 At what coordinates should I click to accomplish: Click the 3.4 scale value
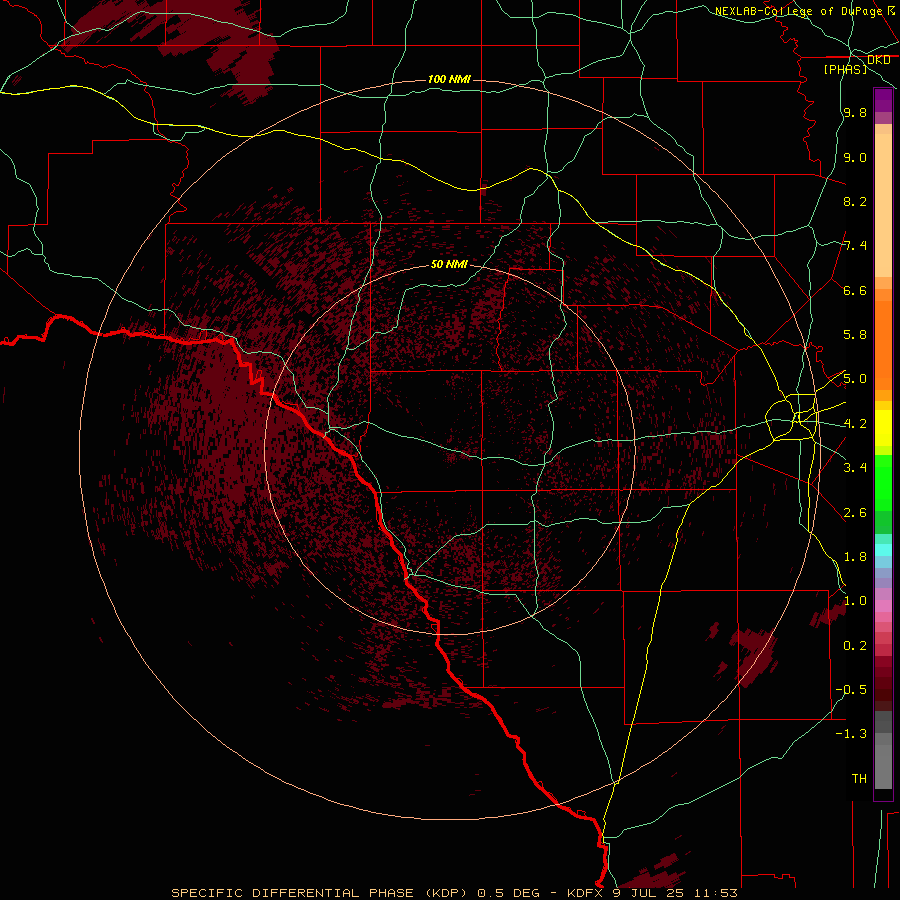click(x=855, y=468)
